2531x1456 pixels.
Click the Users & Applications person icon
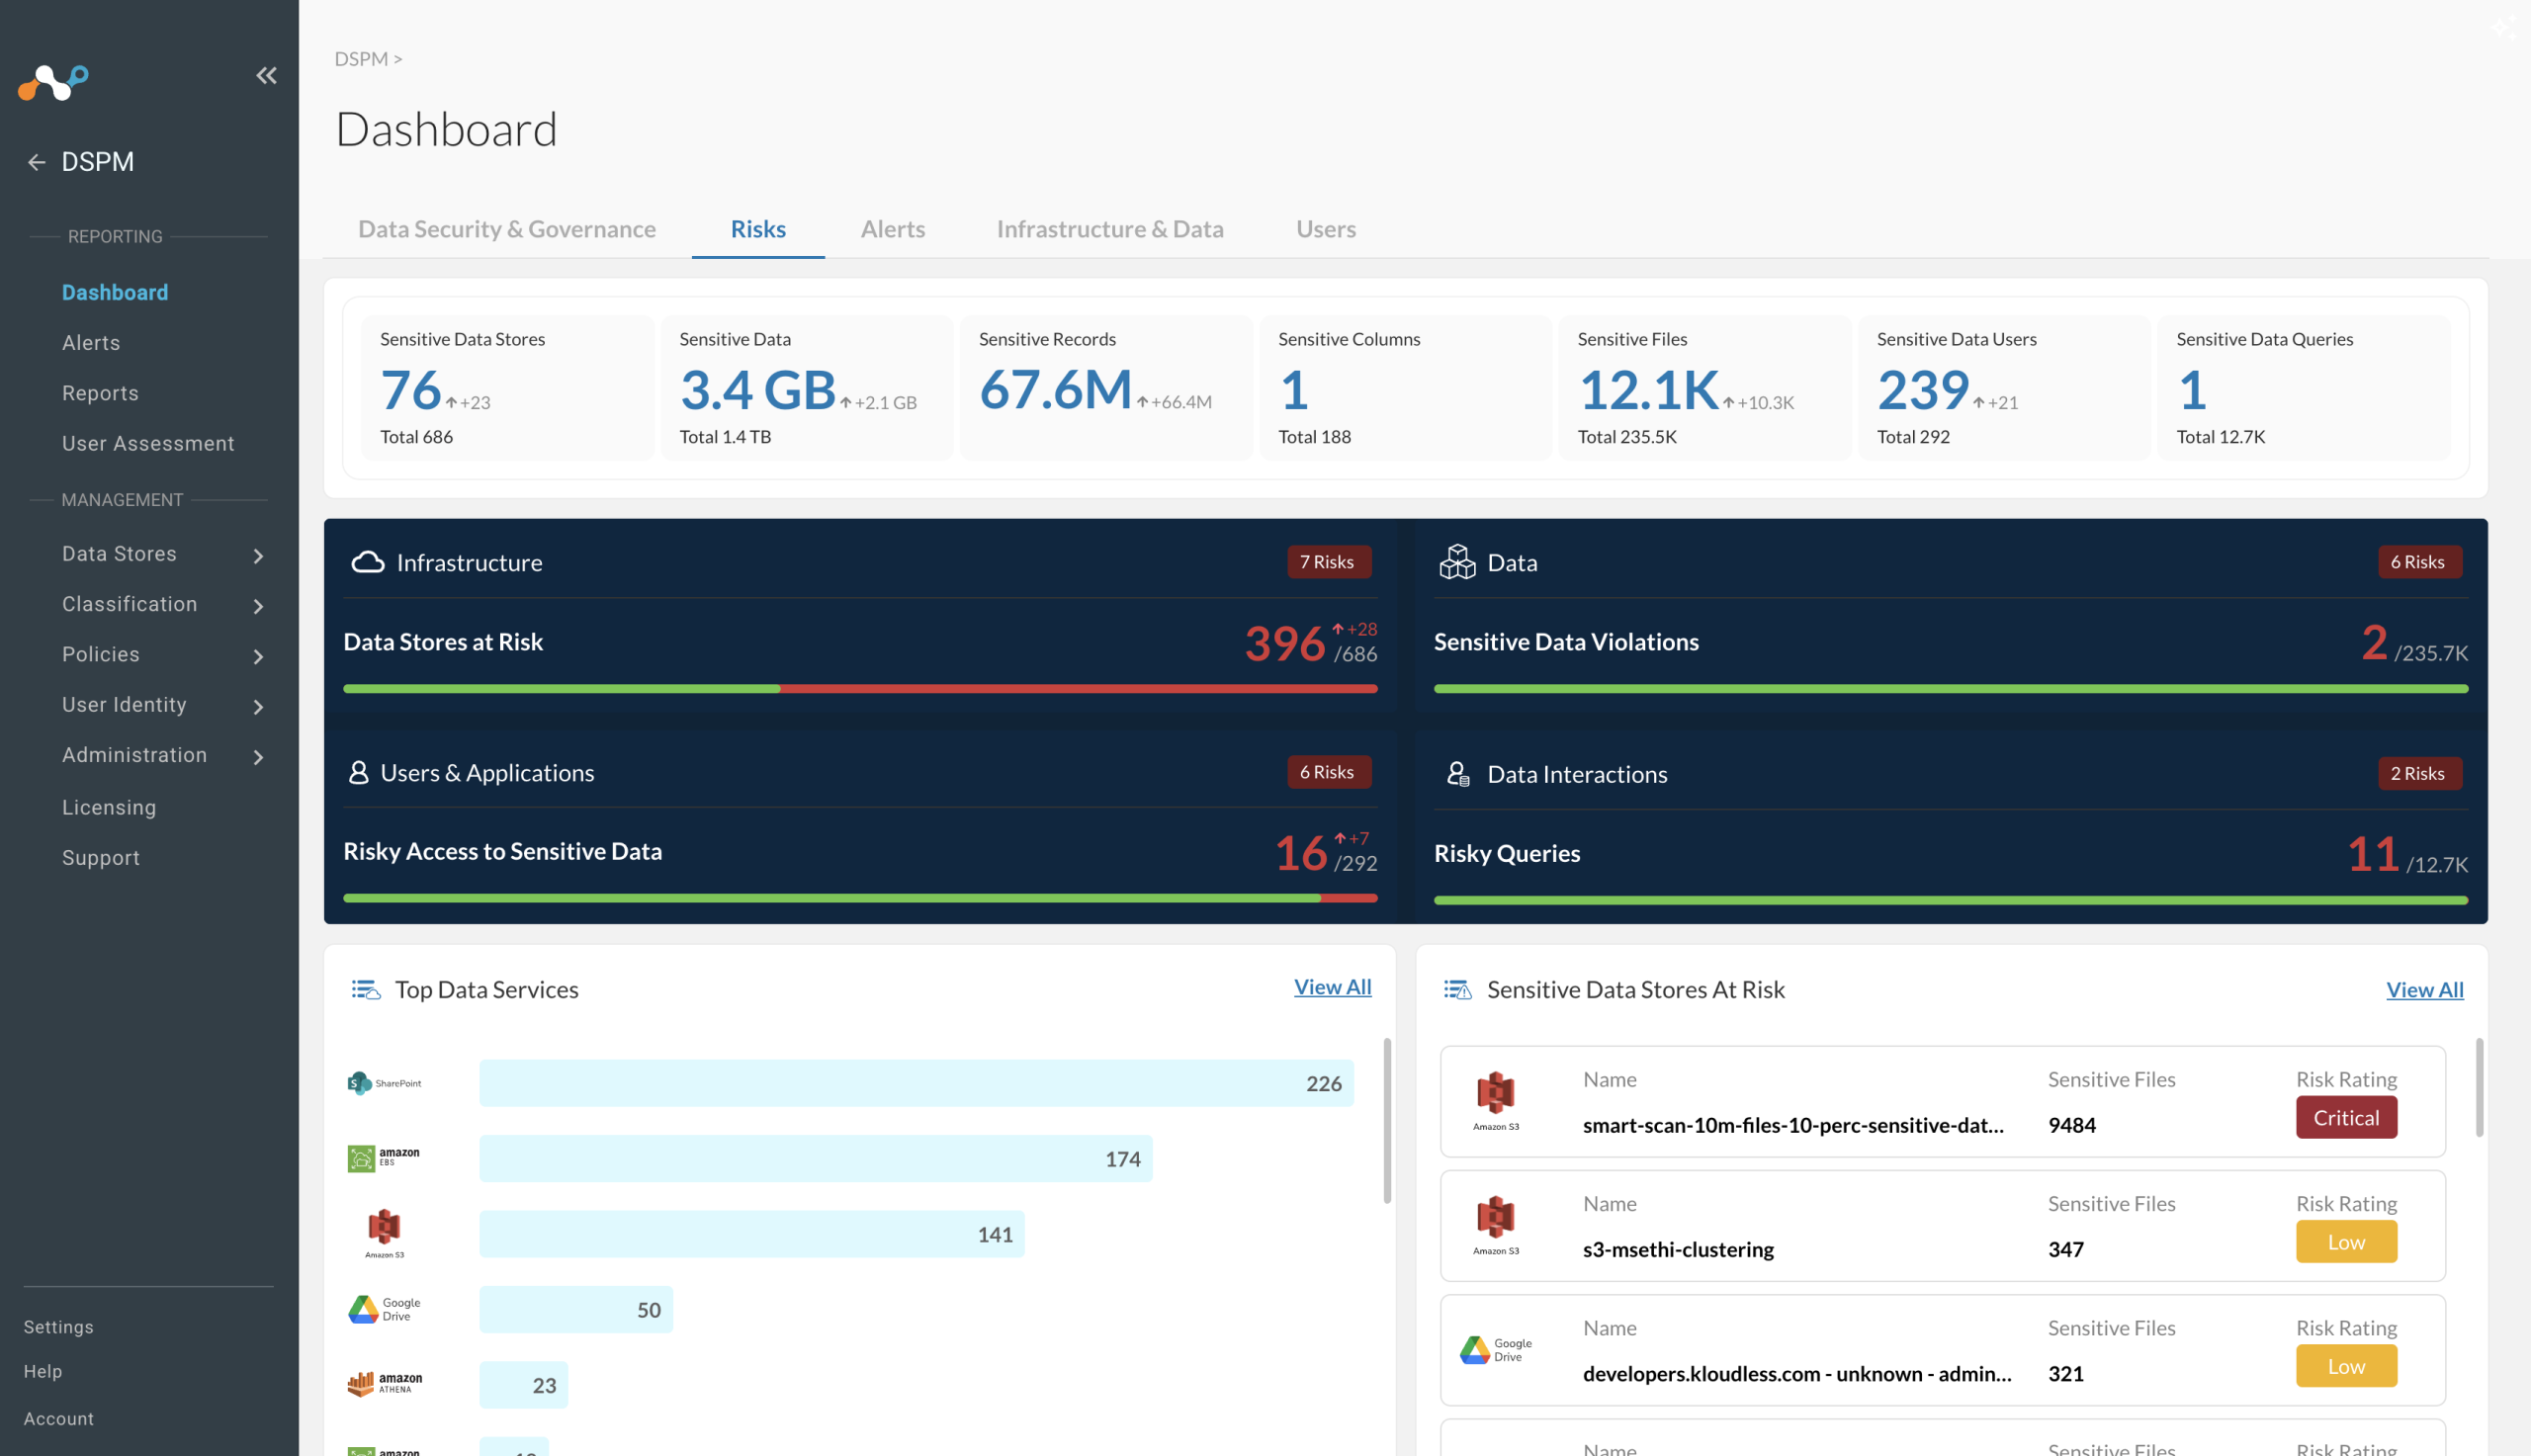pyautogui.click(x=358, y=772)
